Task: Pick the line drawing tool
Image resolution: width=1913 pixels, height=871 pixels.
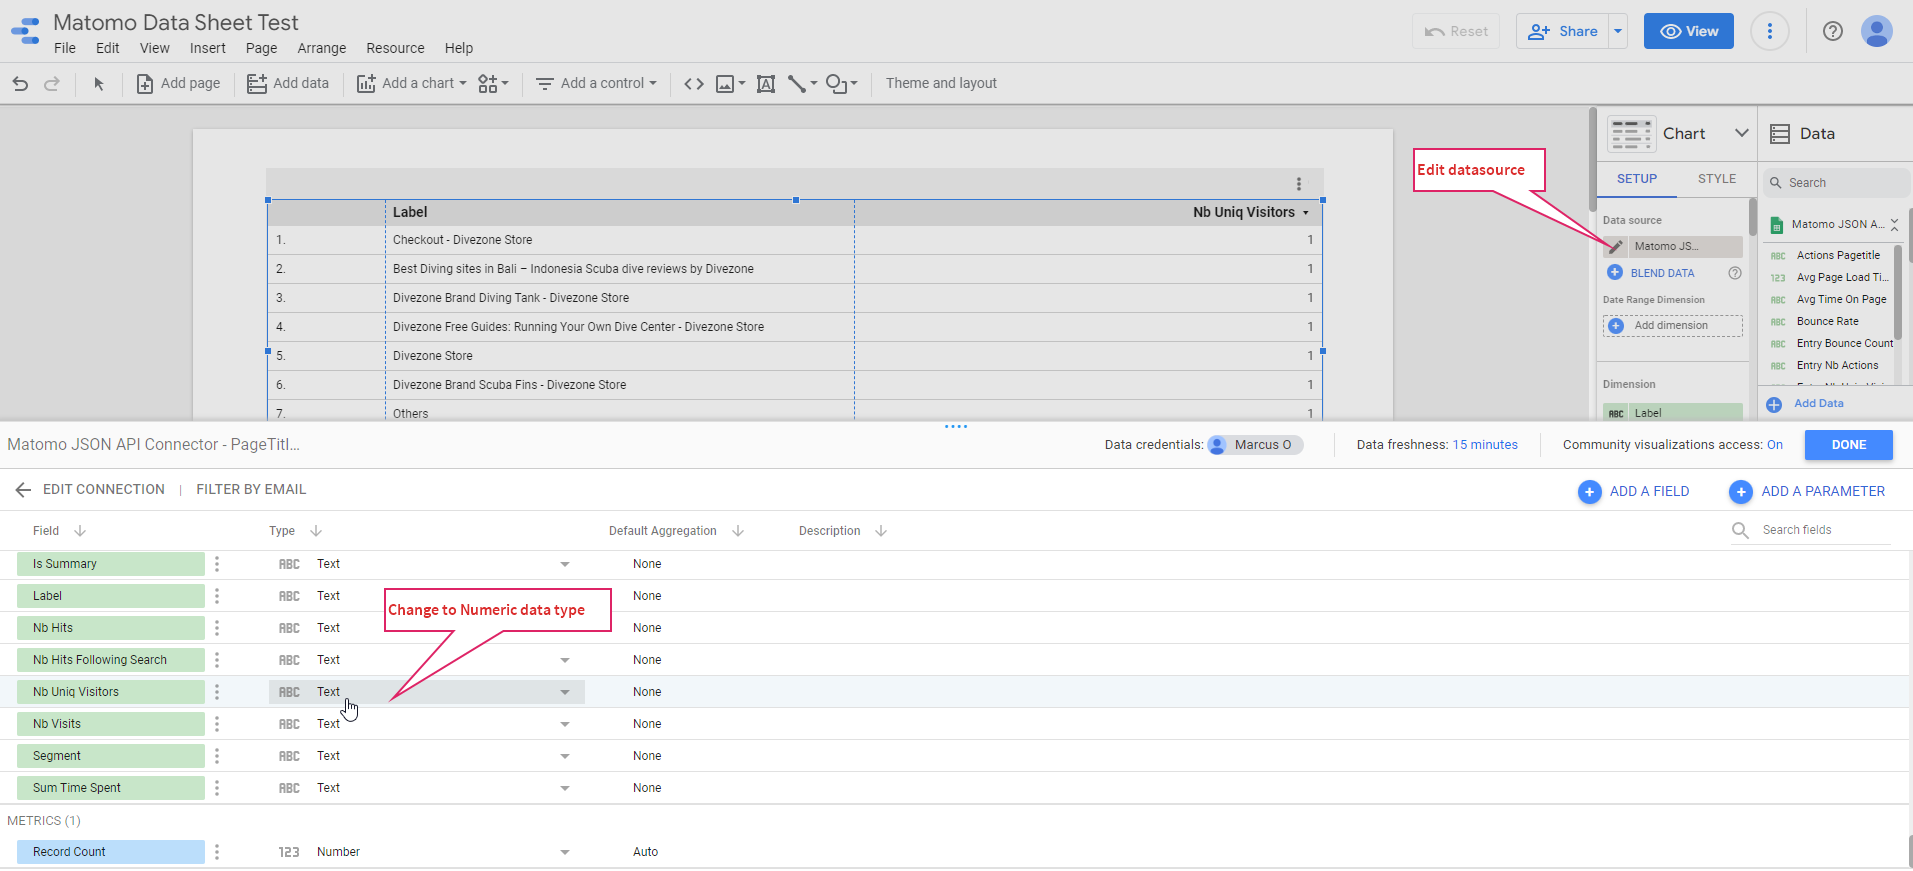Action: point(797,84)
